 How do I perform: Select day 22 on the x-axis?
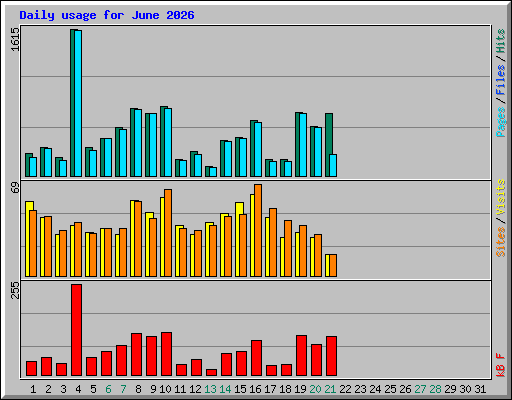pyautogui.click(x=345, y=389)
